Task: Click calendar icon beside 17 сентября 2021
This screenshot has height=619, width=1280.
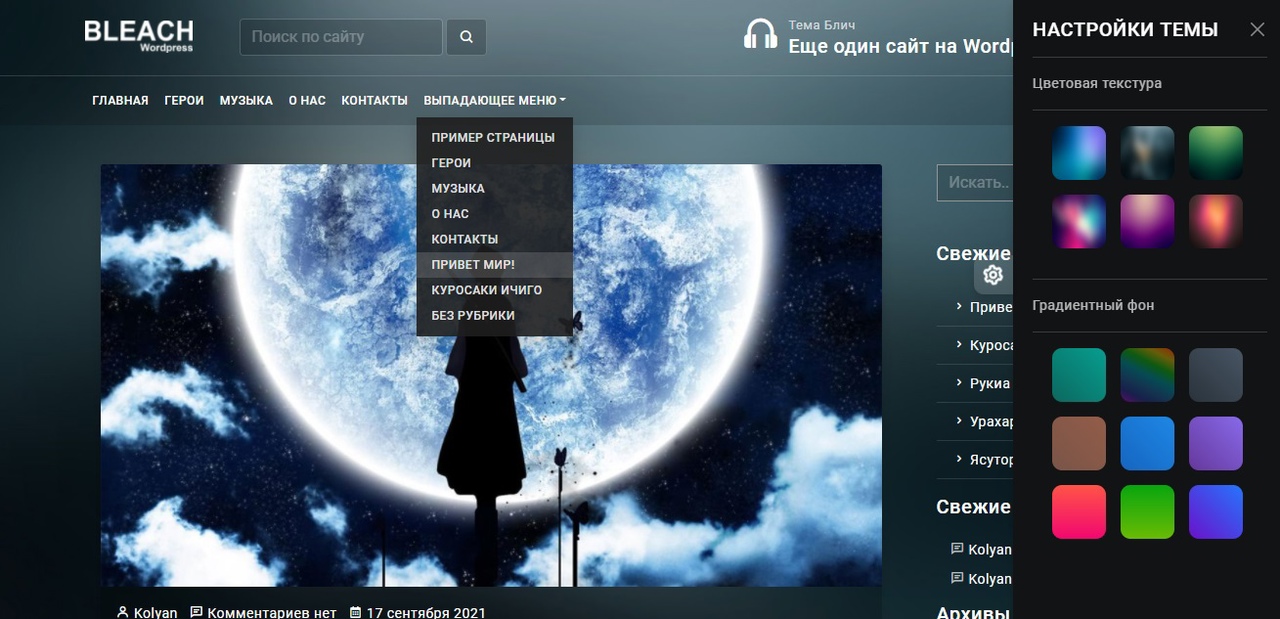Action: 355,612
